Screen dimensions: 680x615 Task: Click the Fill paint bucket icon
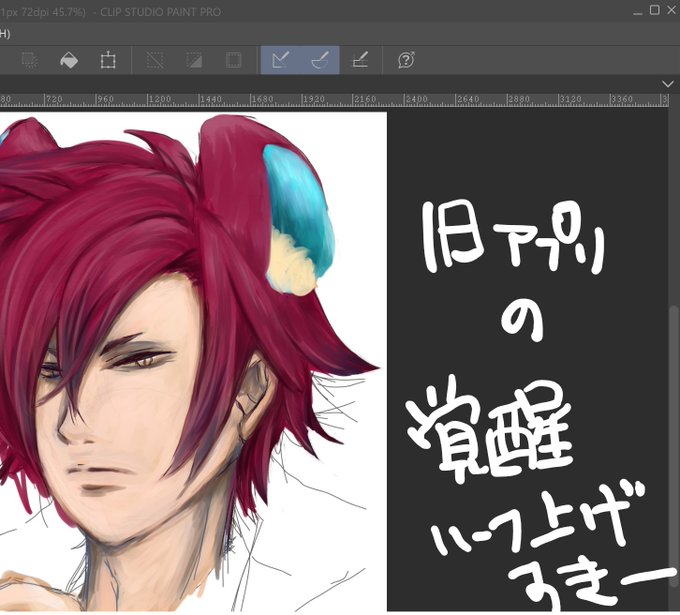coord(69,60)
